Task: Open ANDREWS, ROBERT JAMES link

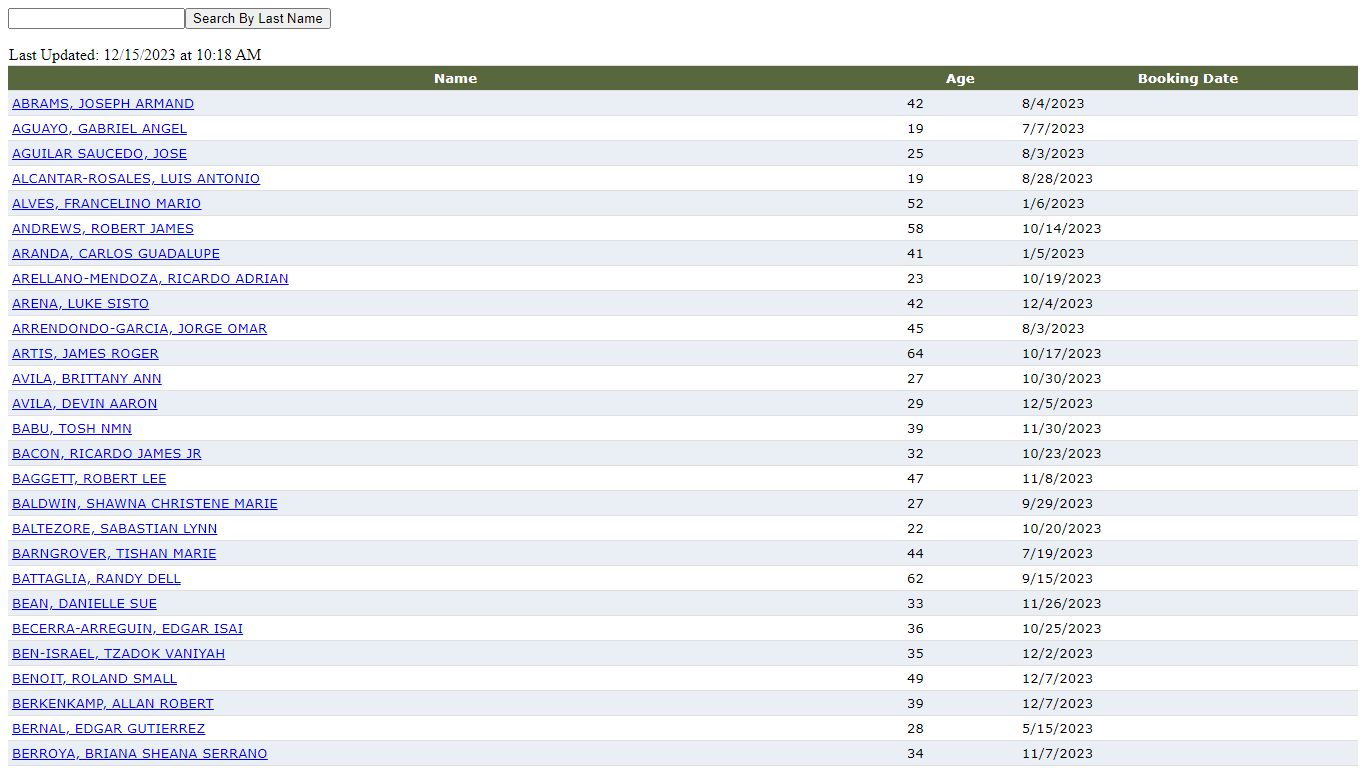Action: pos(103,229)
